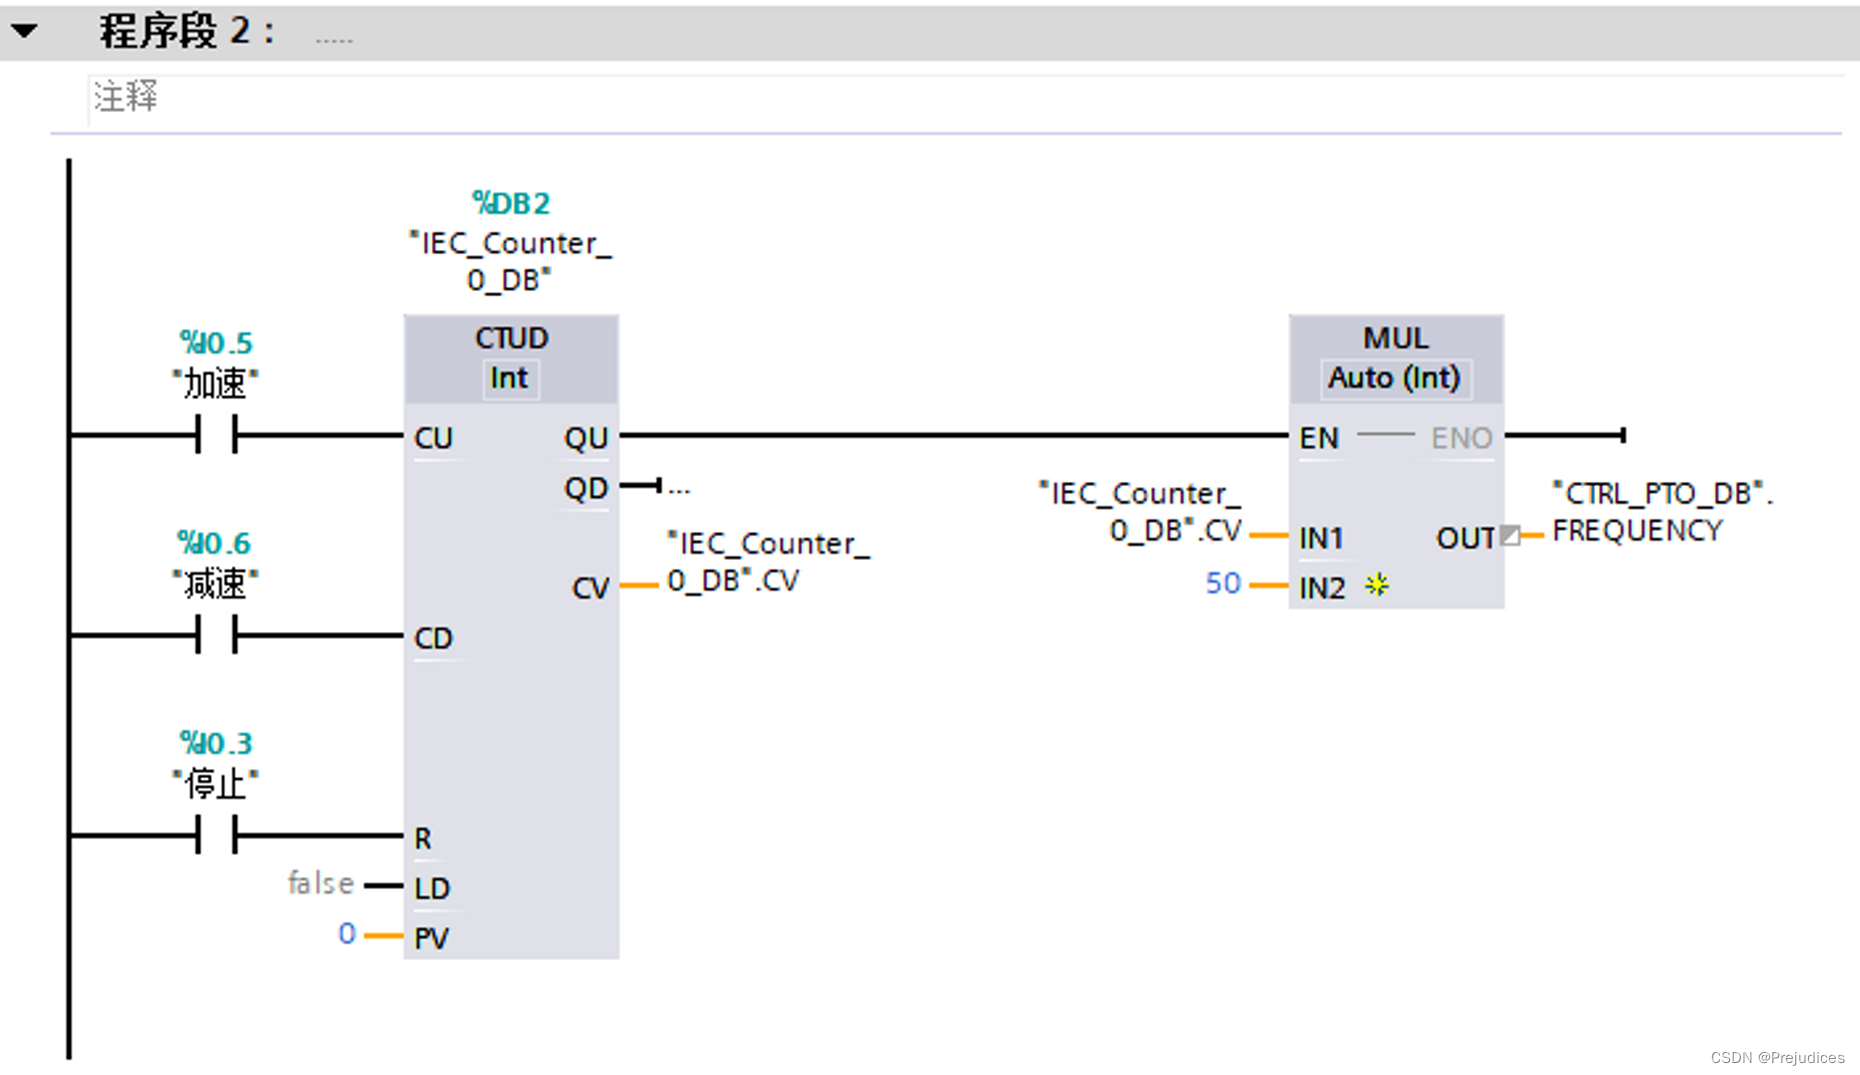
Task: Click the %I0.5 address text
Action: point(216,343)
